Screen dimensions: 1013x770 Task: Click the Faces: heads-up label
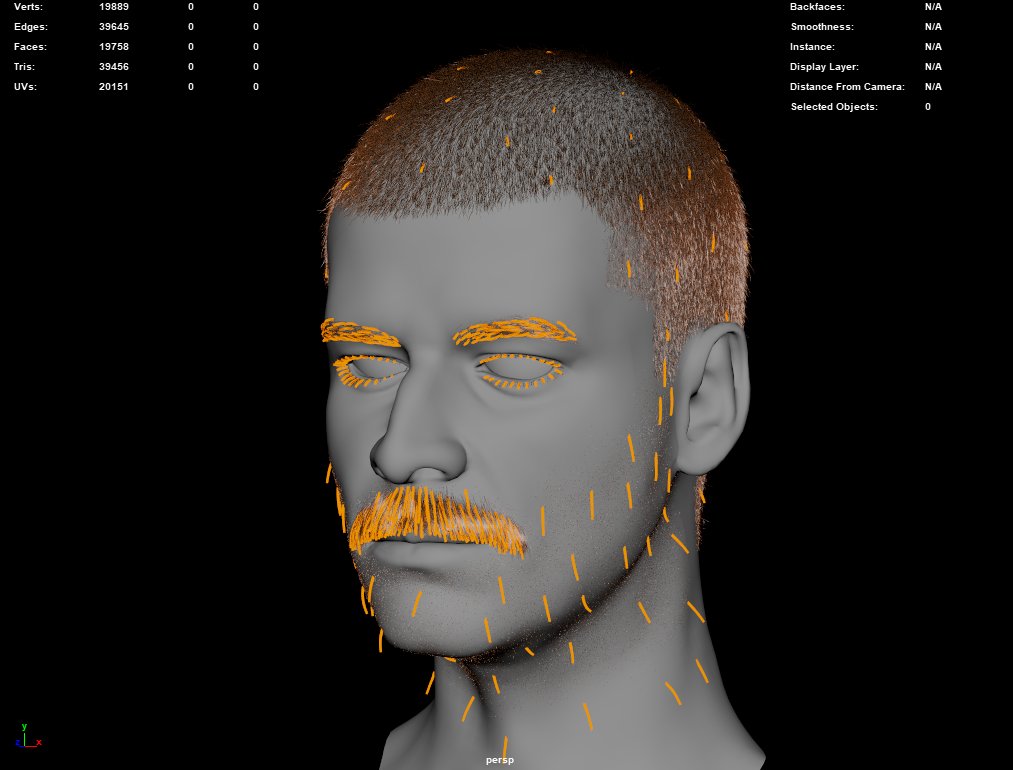[30, 47]
